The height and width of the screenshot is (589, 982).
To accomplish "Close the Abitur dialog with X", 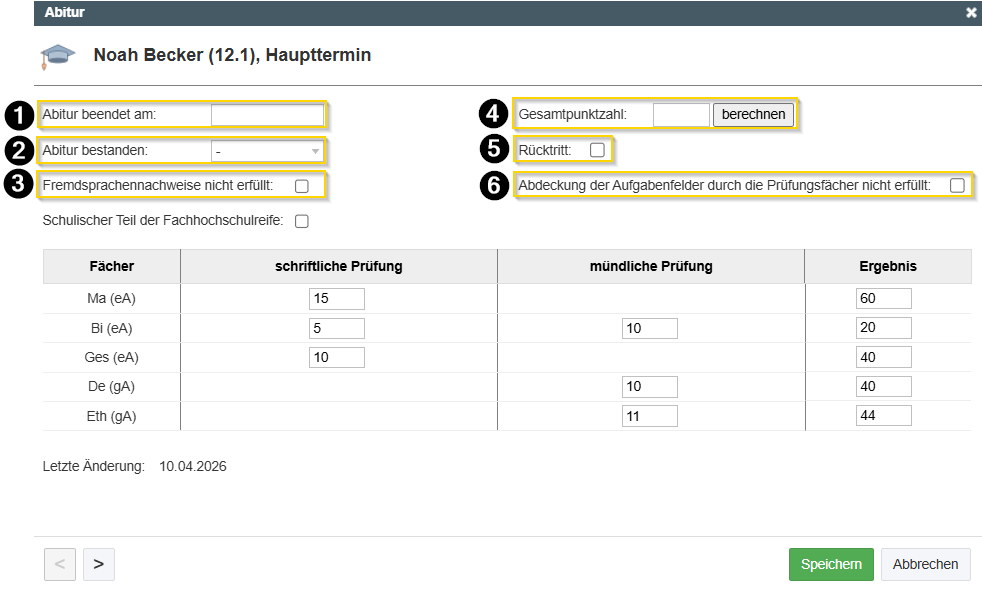I will click(x=970, y=13).
